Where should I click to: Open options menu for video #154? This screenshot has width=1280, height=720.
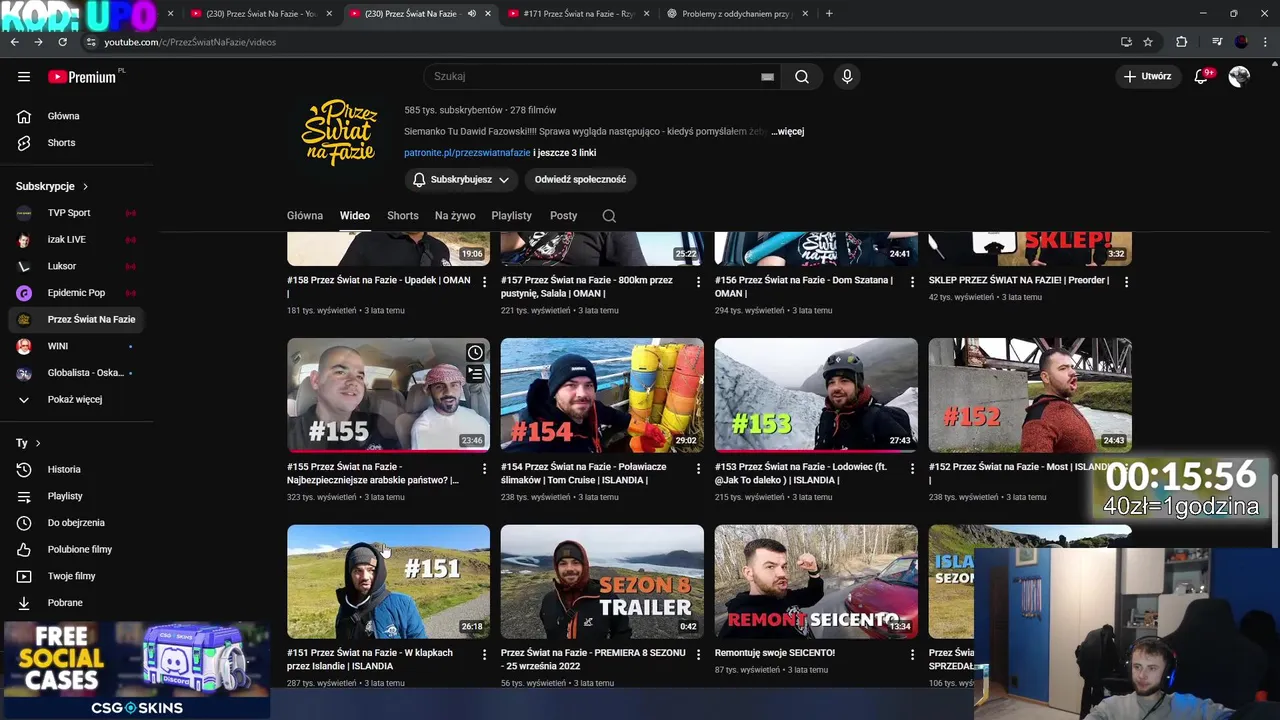point(698,468)
